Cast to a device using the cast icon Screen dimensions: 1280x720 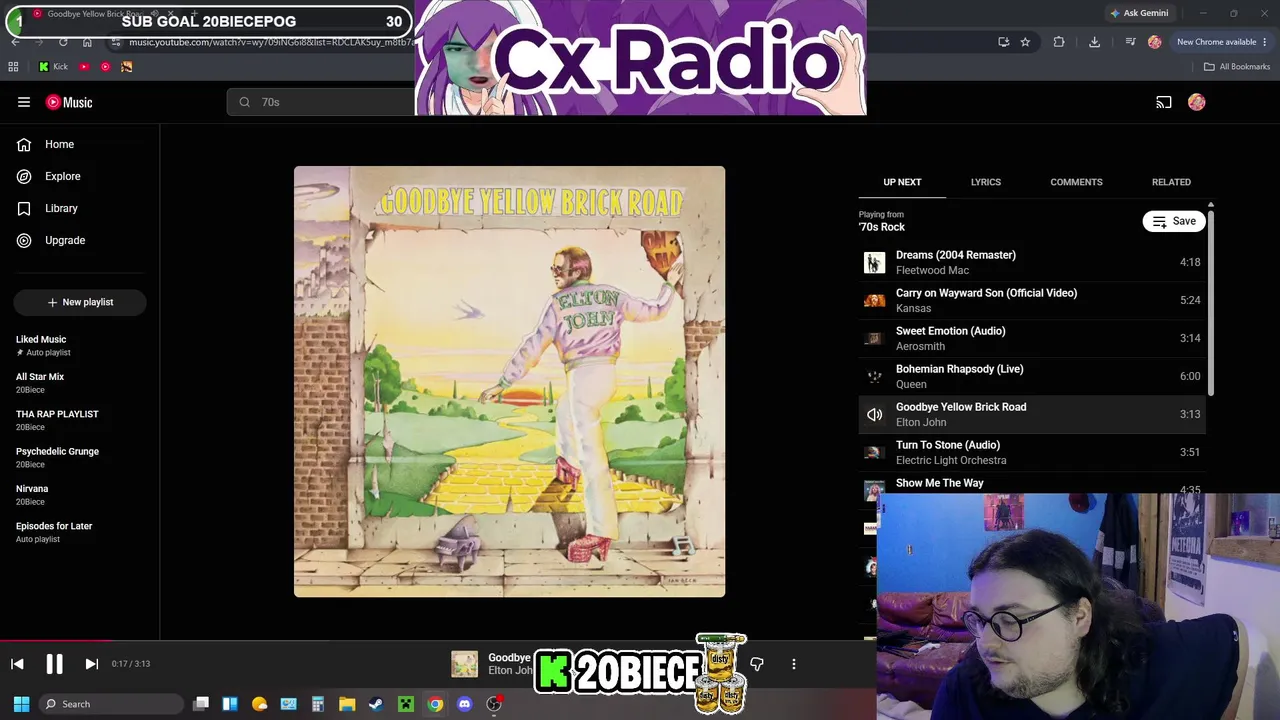coord(1164,102)
